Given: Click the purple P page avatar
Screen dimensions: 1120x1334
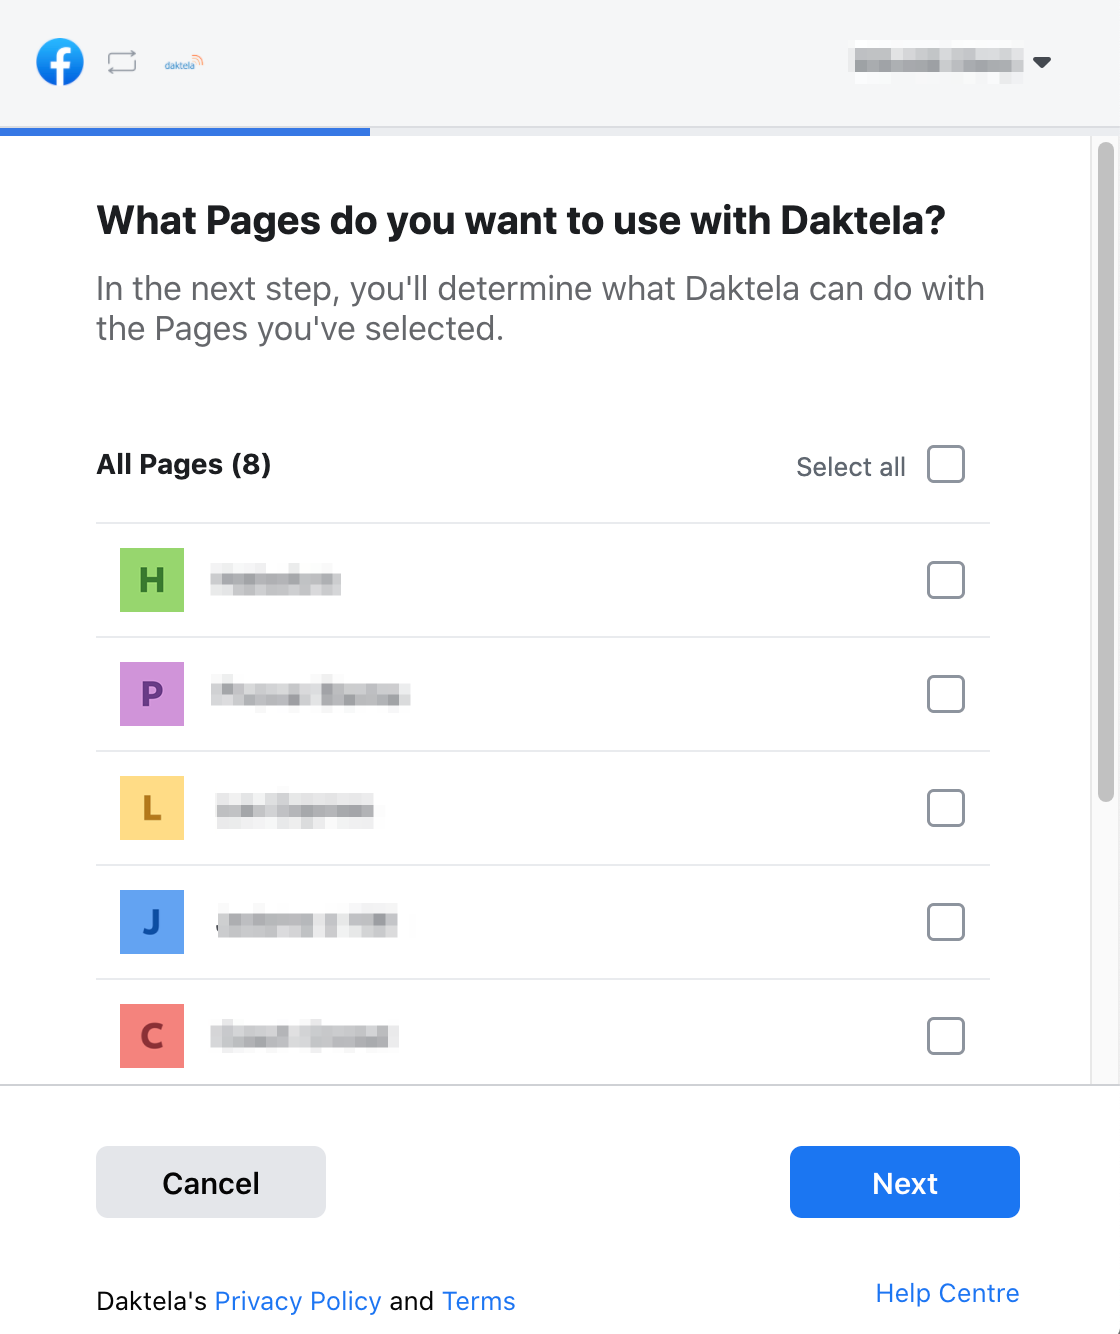Looking at the screenshot, I should tap(152, 694).
